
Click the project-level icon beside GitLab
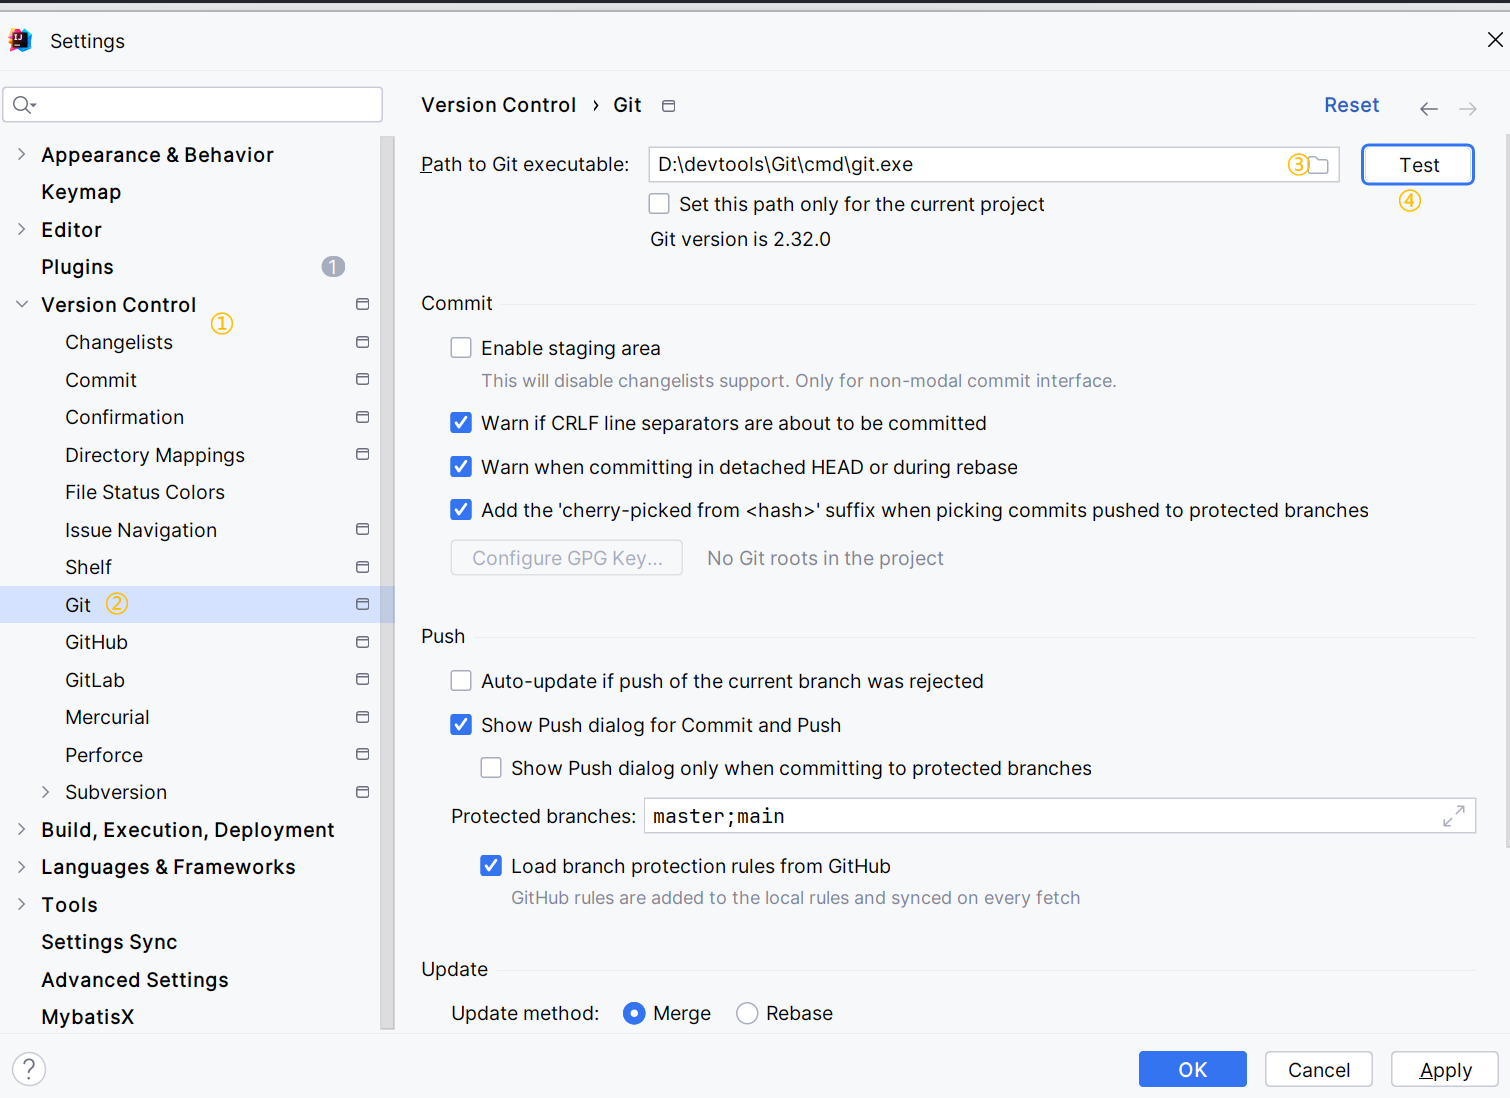(x=362, y=679)
